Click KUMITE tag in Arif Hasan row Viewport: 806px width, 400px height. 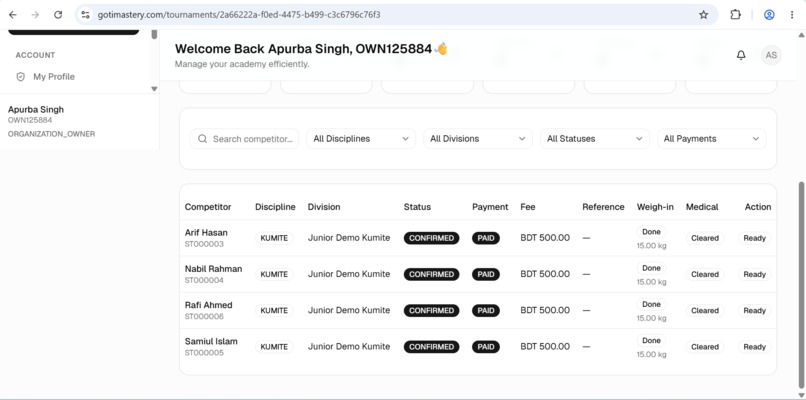click(274, 238)
